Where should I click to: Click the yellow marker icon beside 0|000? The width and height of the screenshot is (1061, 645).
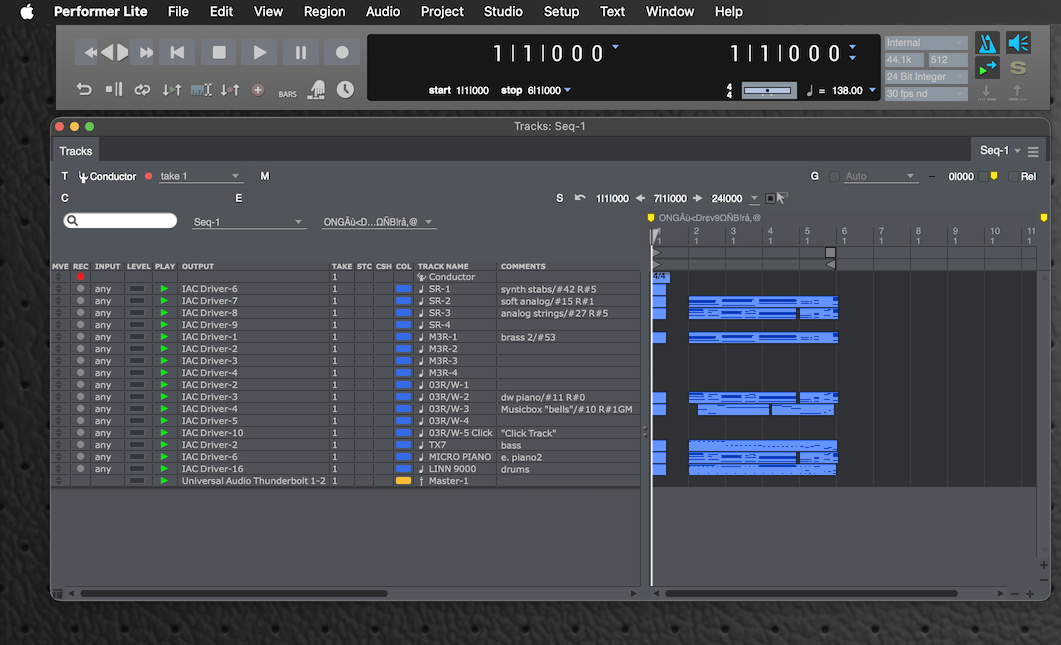[x=994, y=176]
